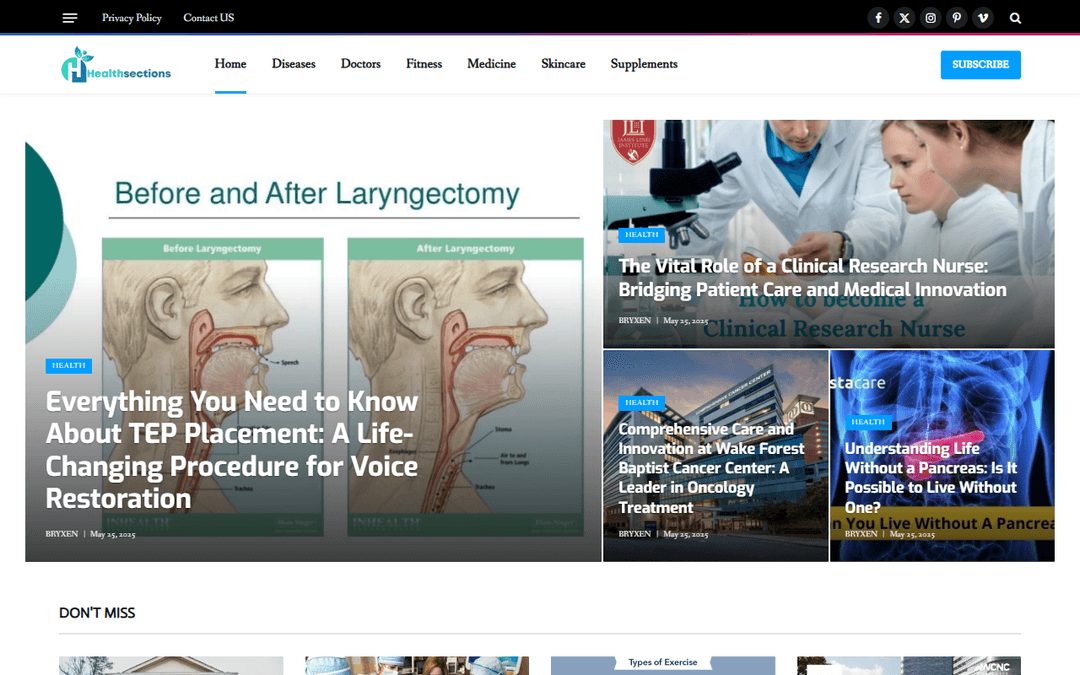Open the Pinterest social icon

[x=957, y=18]
